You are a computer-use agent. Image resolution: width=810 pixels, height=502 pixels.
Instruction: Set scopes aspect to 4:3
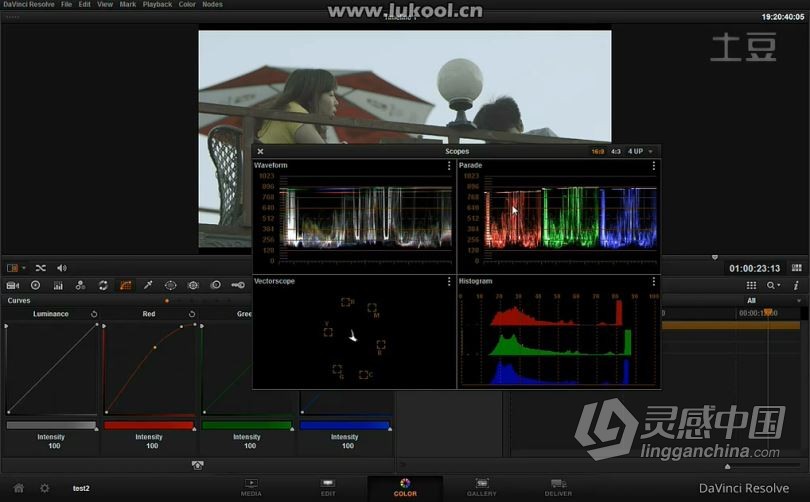(616, 152)
